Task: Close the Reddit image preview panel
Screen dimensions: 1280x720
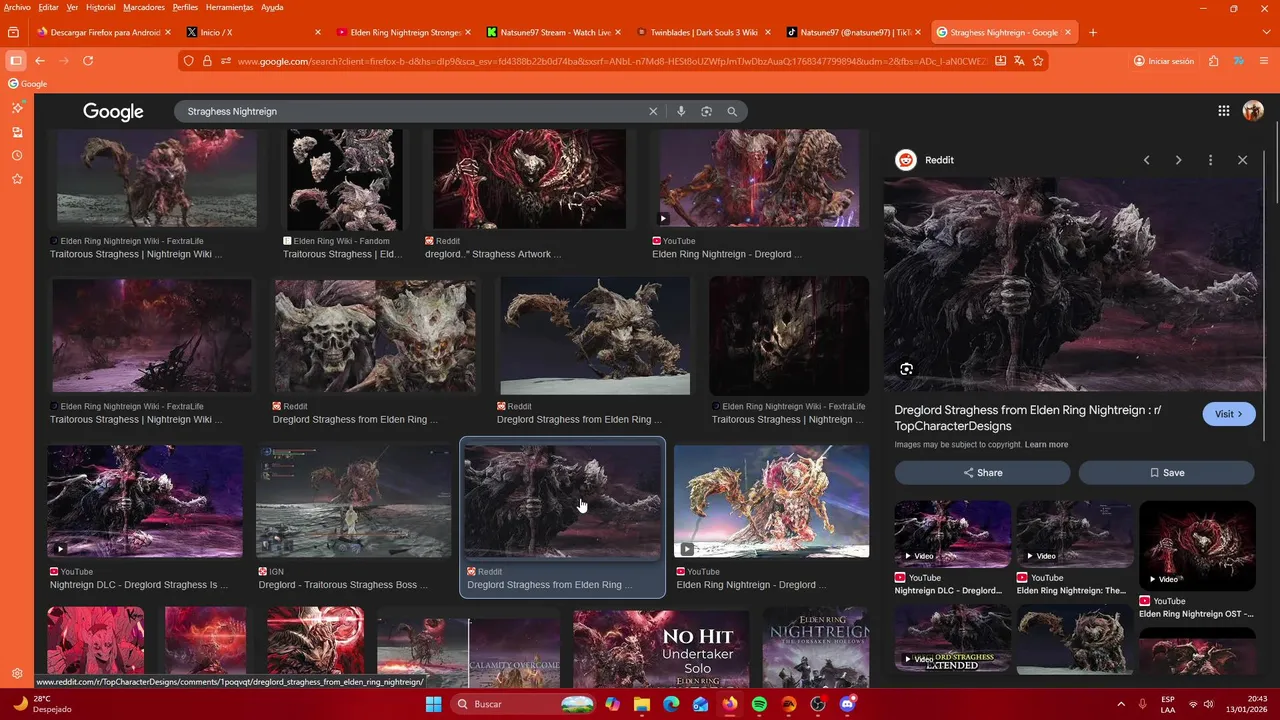Action: point(1242,160)
